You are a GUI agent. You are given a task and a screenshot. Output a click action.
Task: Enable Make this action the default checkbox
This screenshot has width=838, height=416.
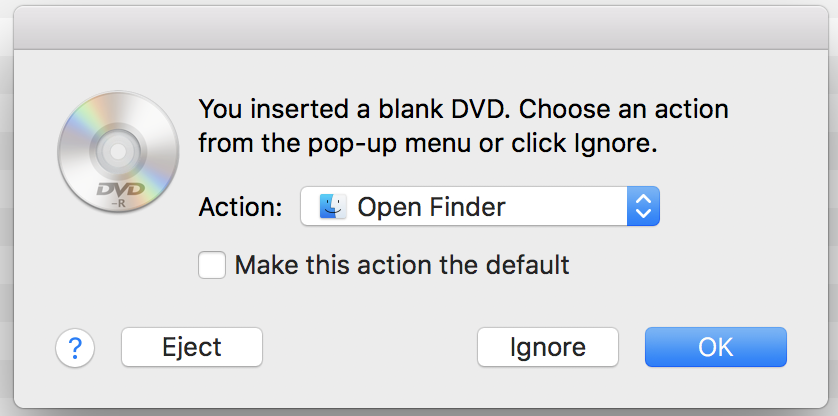212,265
